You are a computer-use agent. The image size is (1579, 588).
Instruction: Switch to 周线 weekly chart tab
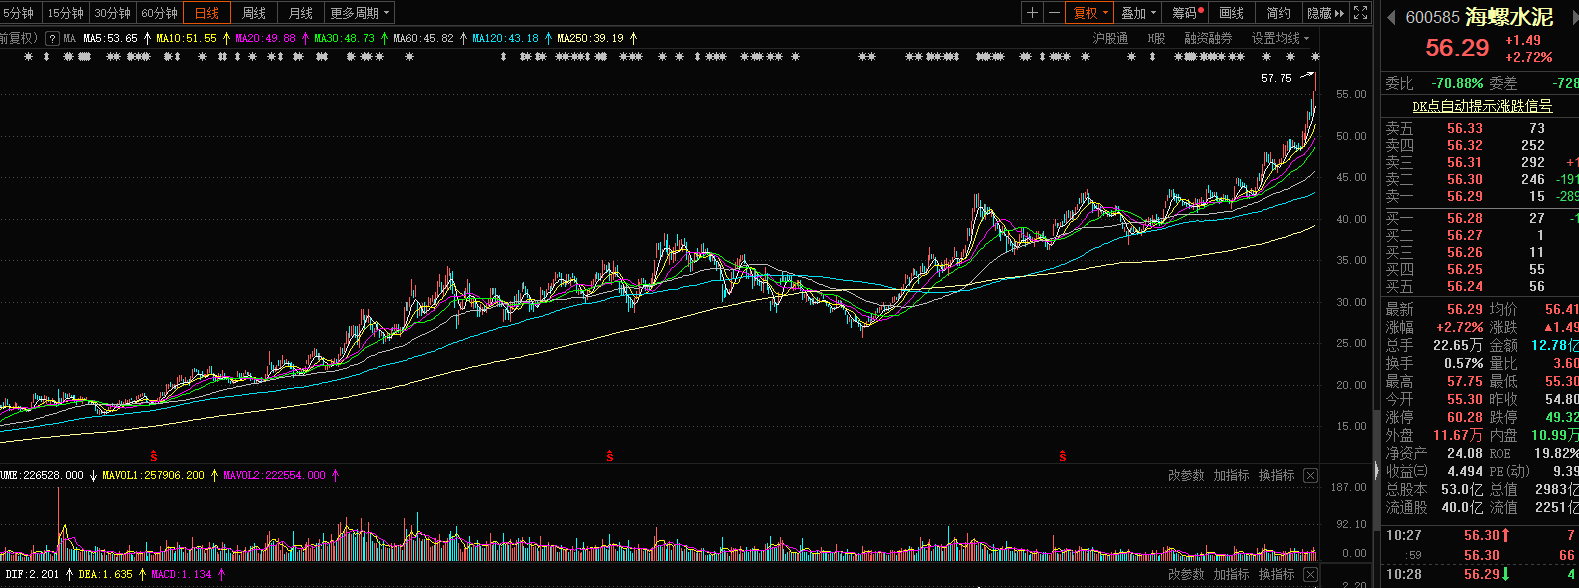click(254, 13)
